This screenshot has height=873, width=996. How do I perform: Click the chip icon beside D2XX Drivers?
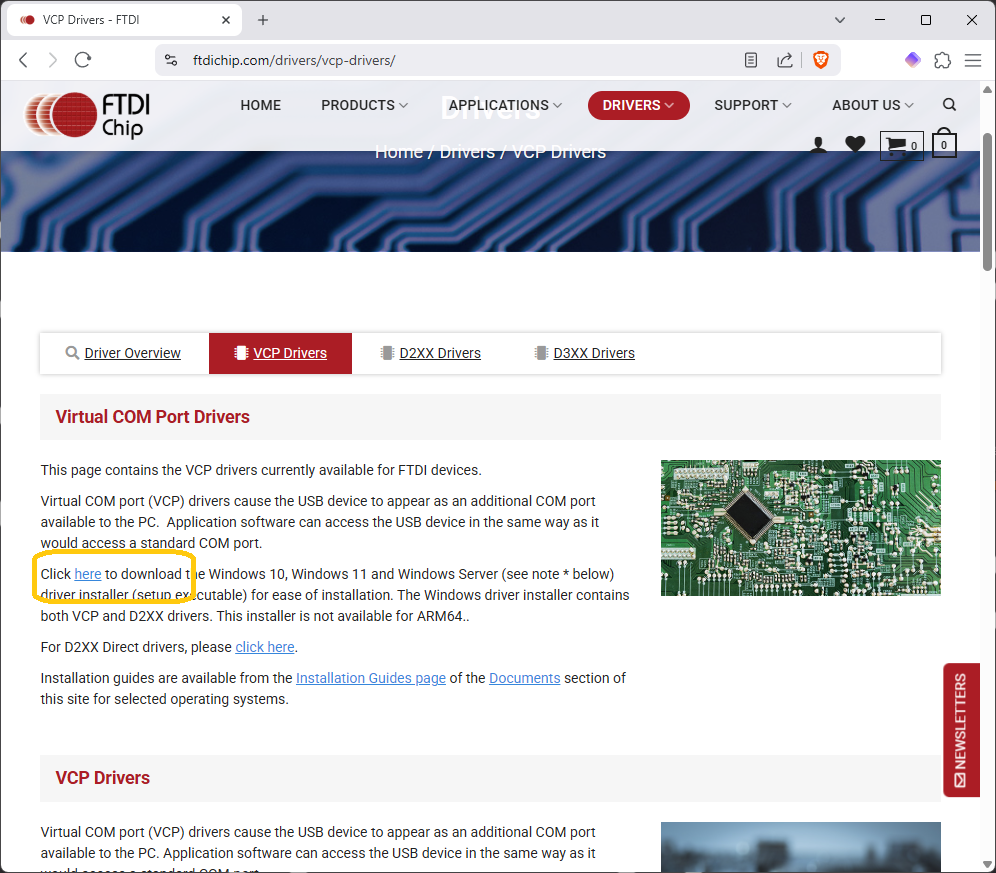click(387, 353)
